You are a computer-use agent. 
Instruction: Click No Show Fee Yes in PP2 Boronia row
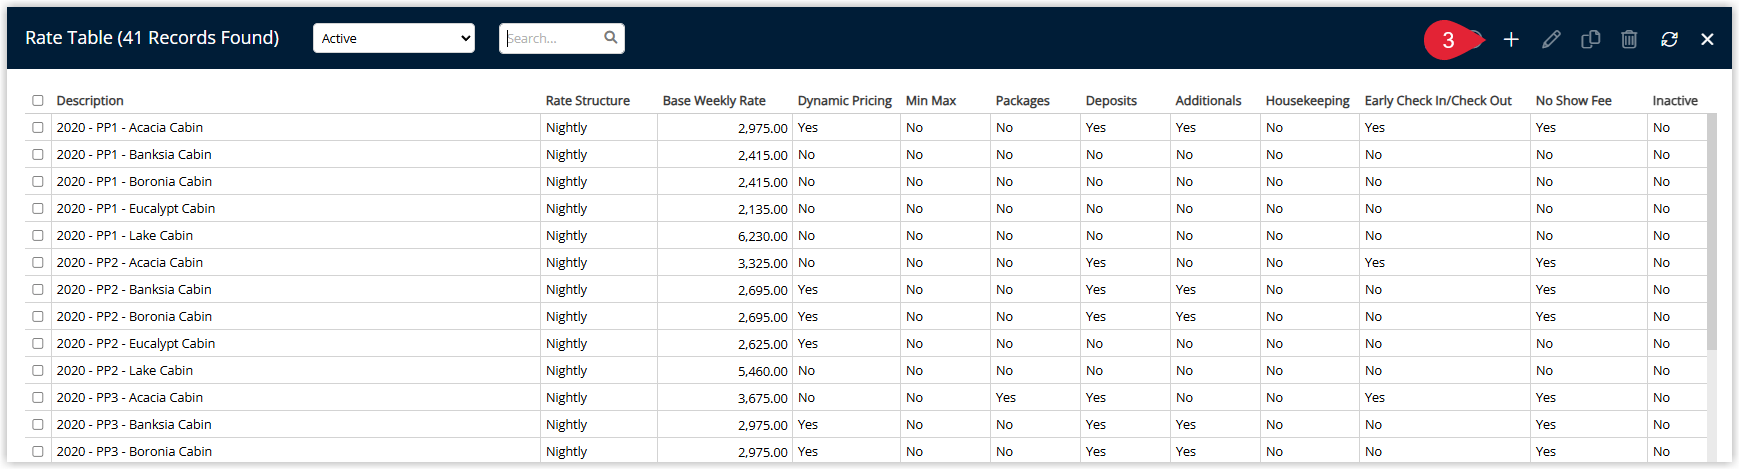(1546, 317)
